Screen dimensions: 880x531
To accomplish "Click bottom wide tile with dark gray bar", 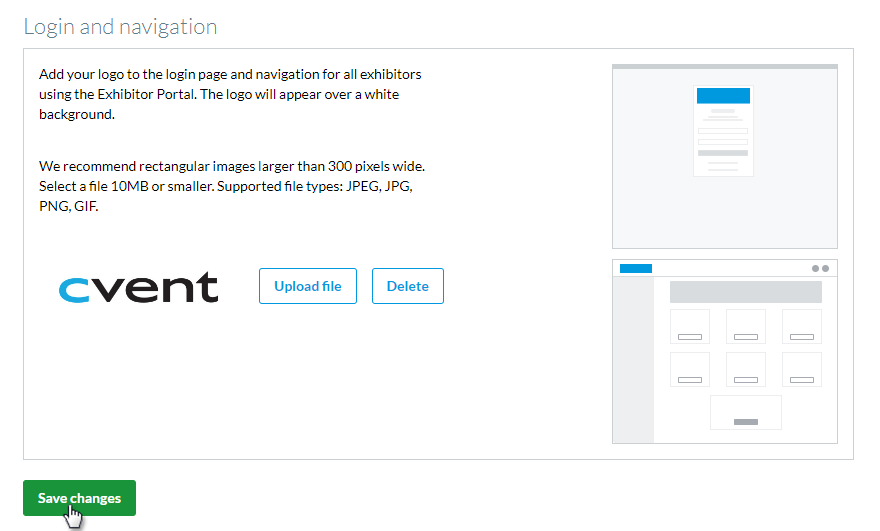I will coord(745,412).
